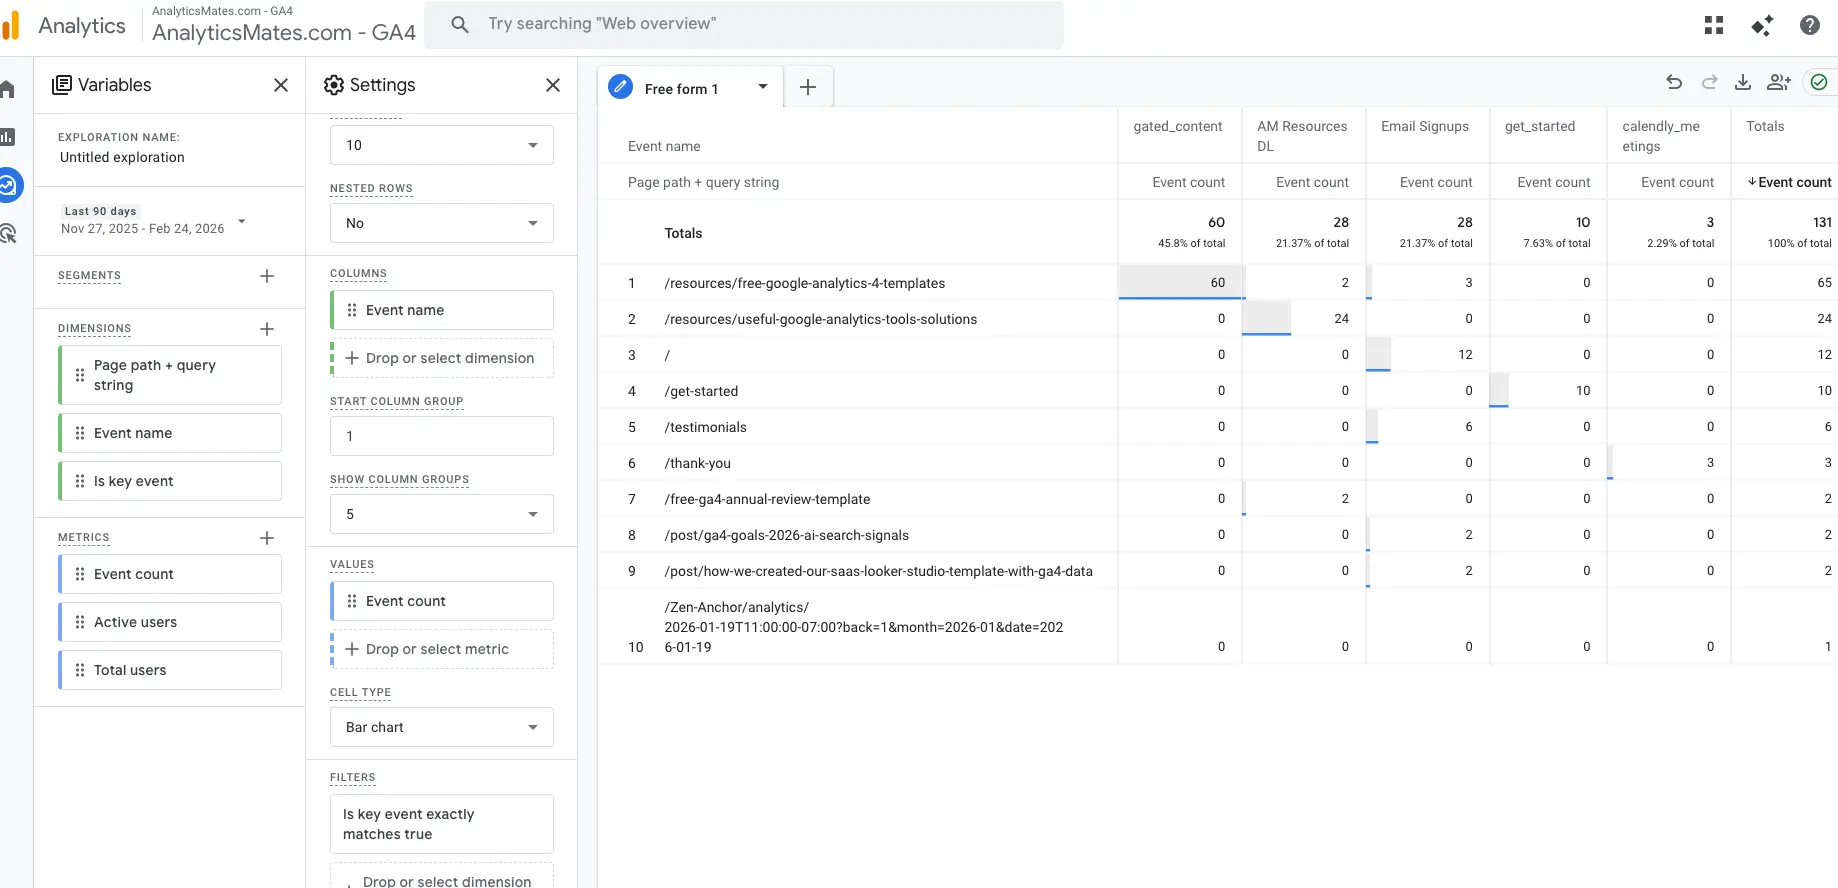Click the pencil icon on Free form 1
Image resolution: width=1838 pixels, height=888 pixels.
tap(621, 87)
